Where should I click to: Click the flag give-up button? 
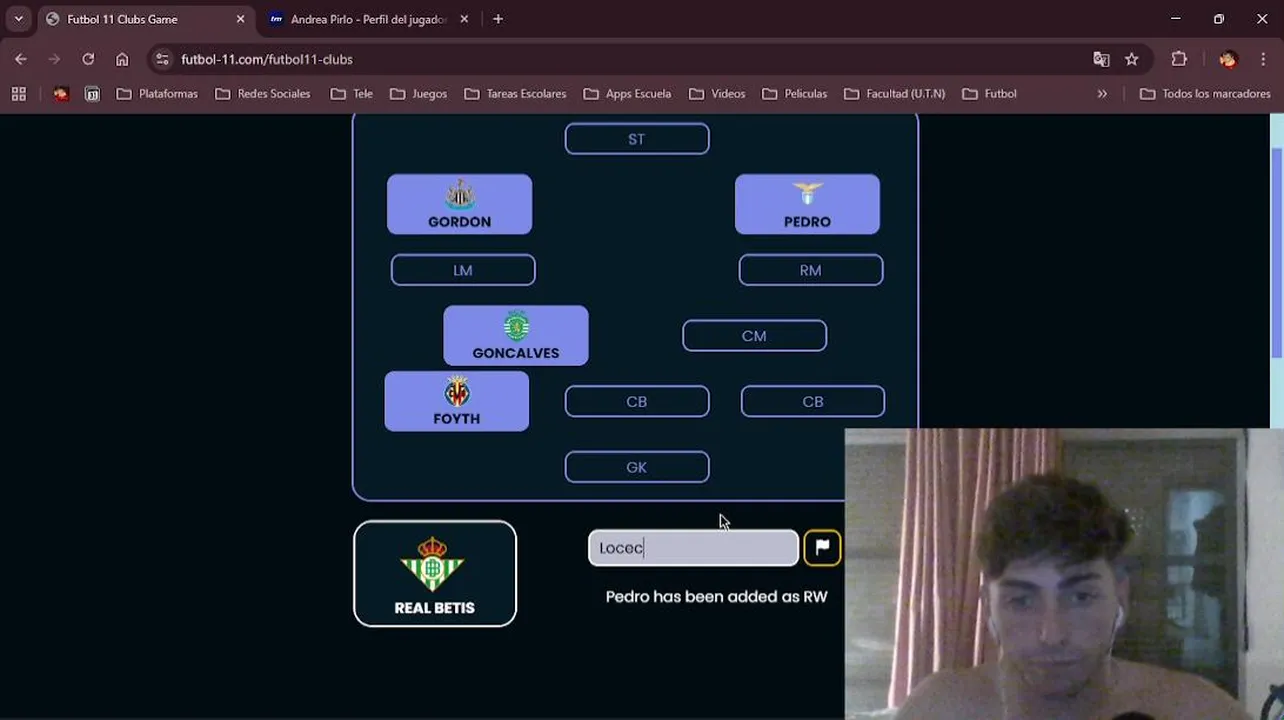pyautogui.click(x=822, y=548)
